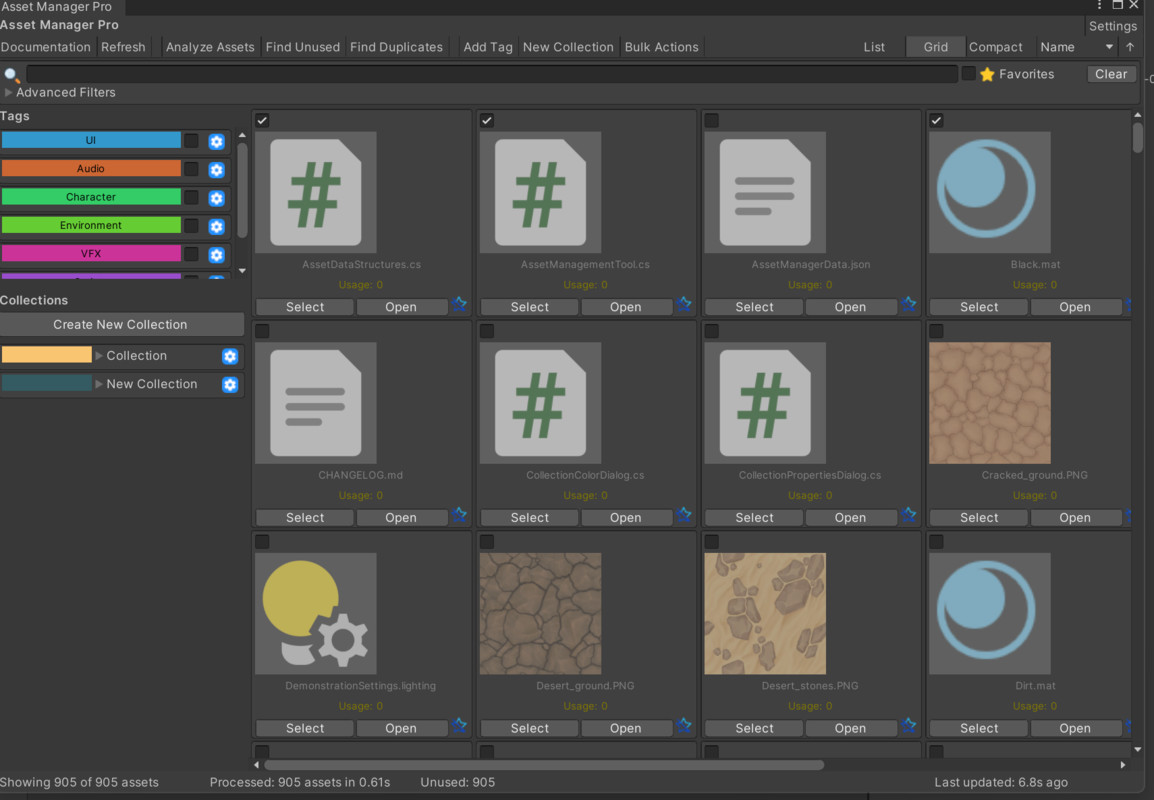Click the yellow star next to Favorites
This screenshot has width=1154, height=800.
point(987,73)
